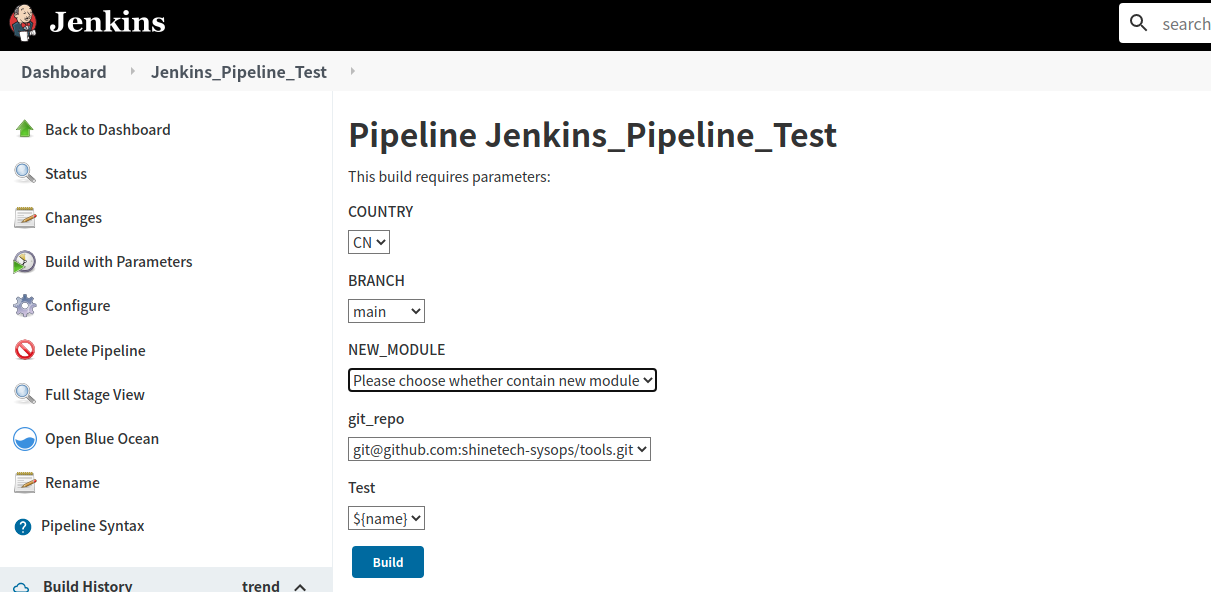
Task: Click the Open Blue Ocean wave icon
Action: pyautogui.click(x=24, y=438)
